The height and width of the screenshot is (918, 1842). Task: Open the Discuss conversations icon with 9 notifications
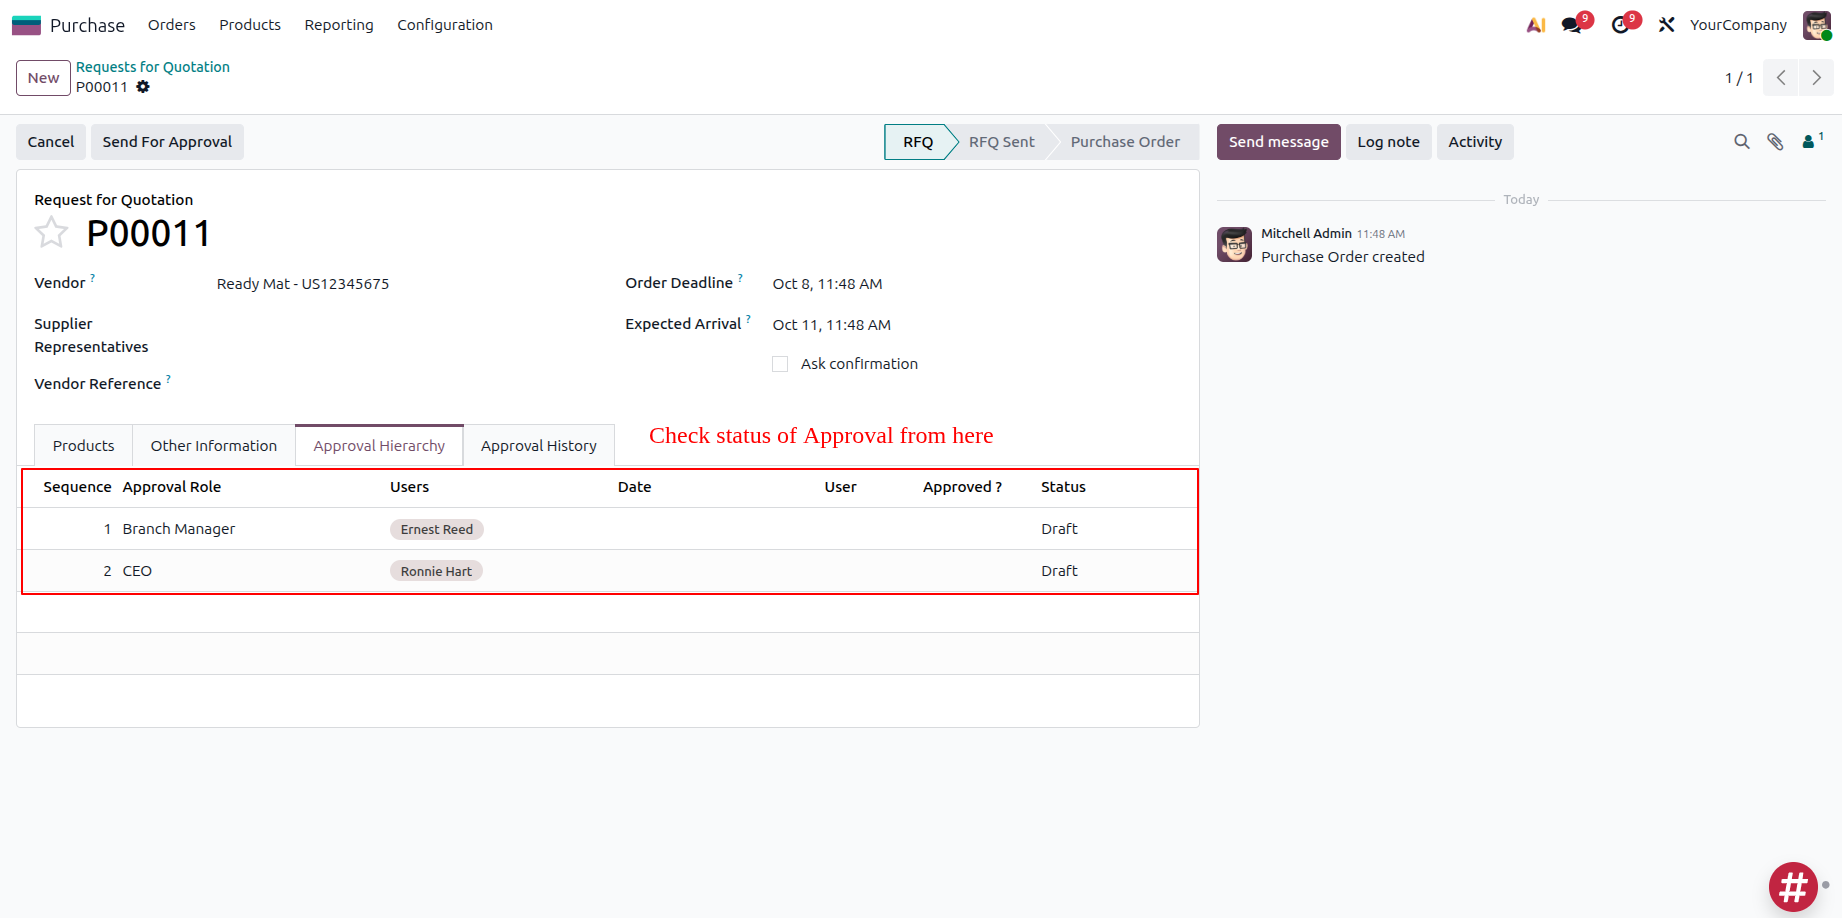point(1570,24)
